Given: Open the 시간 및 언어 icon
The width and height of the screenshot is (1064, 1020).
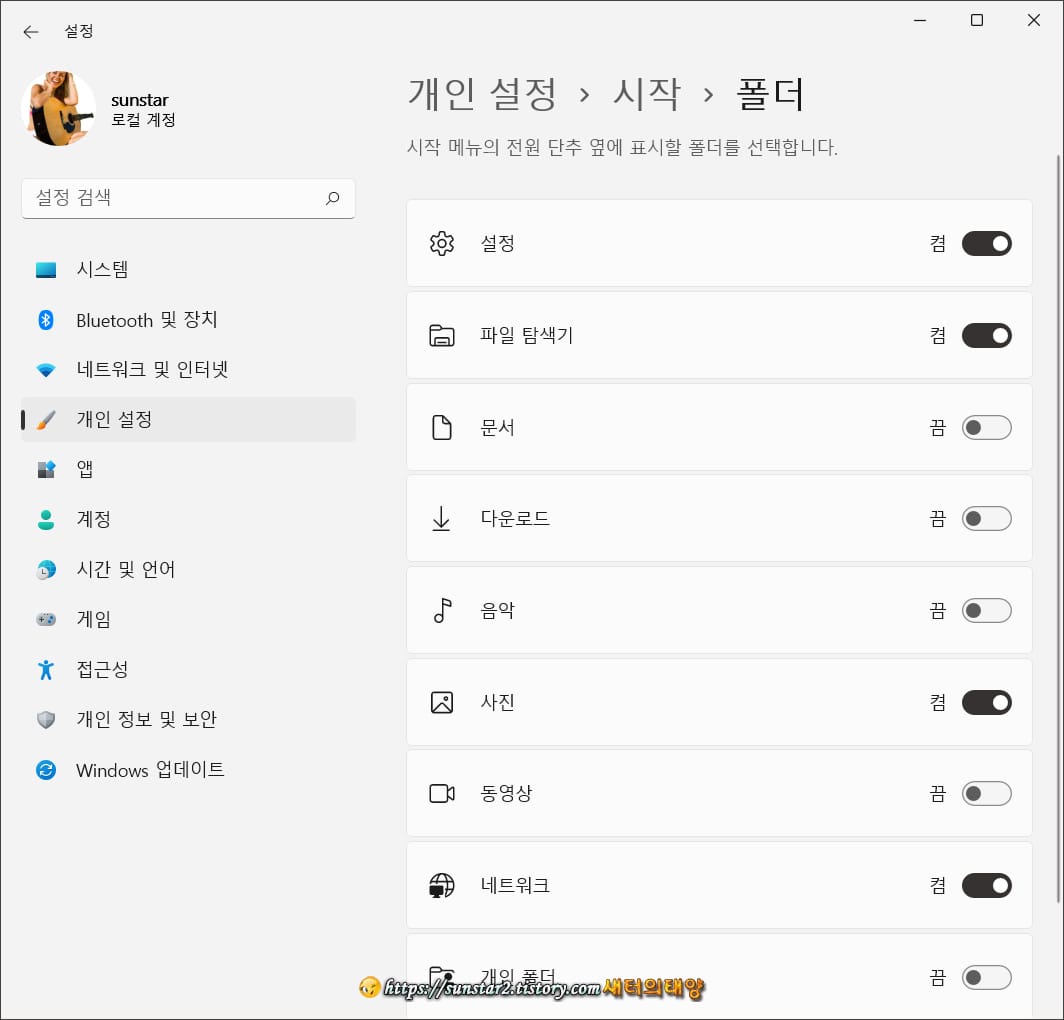Looking at the screenshot, I should (x=48, y=569).
